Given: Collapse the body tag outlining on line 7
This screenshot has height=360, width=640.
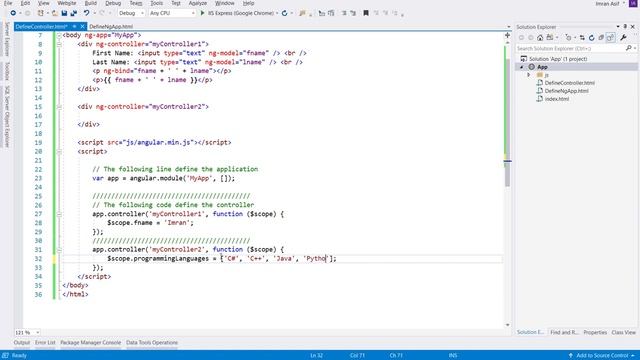Looking at the screenshot, I should point(59,36).
